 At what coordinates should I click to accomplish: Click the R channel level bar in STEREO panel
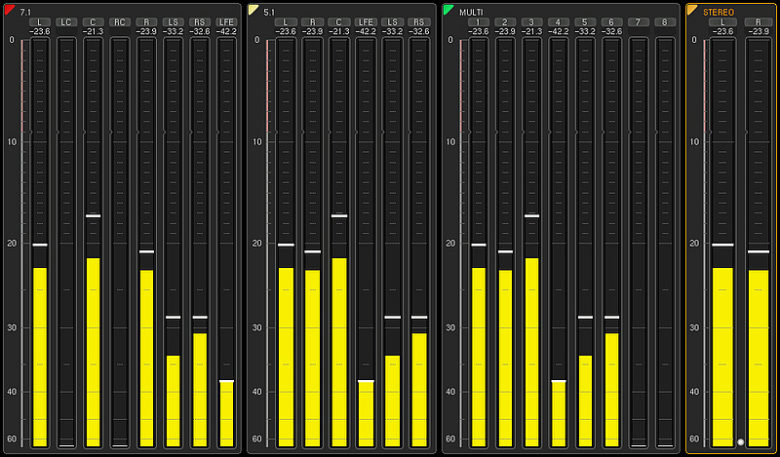point(758,357)
